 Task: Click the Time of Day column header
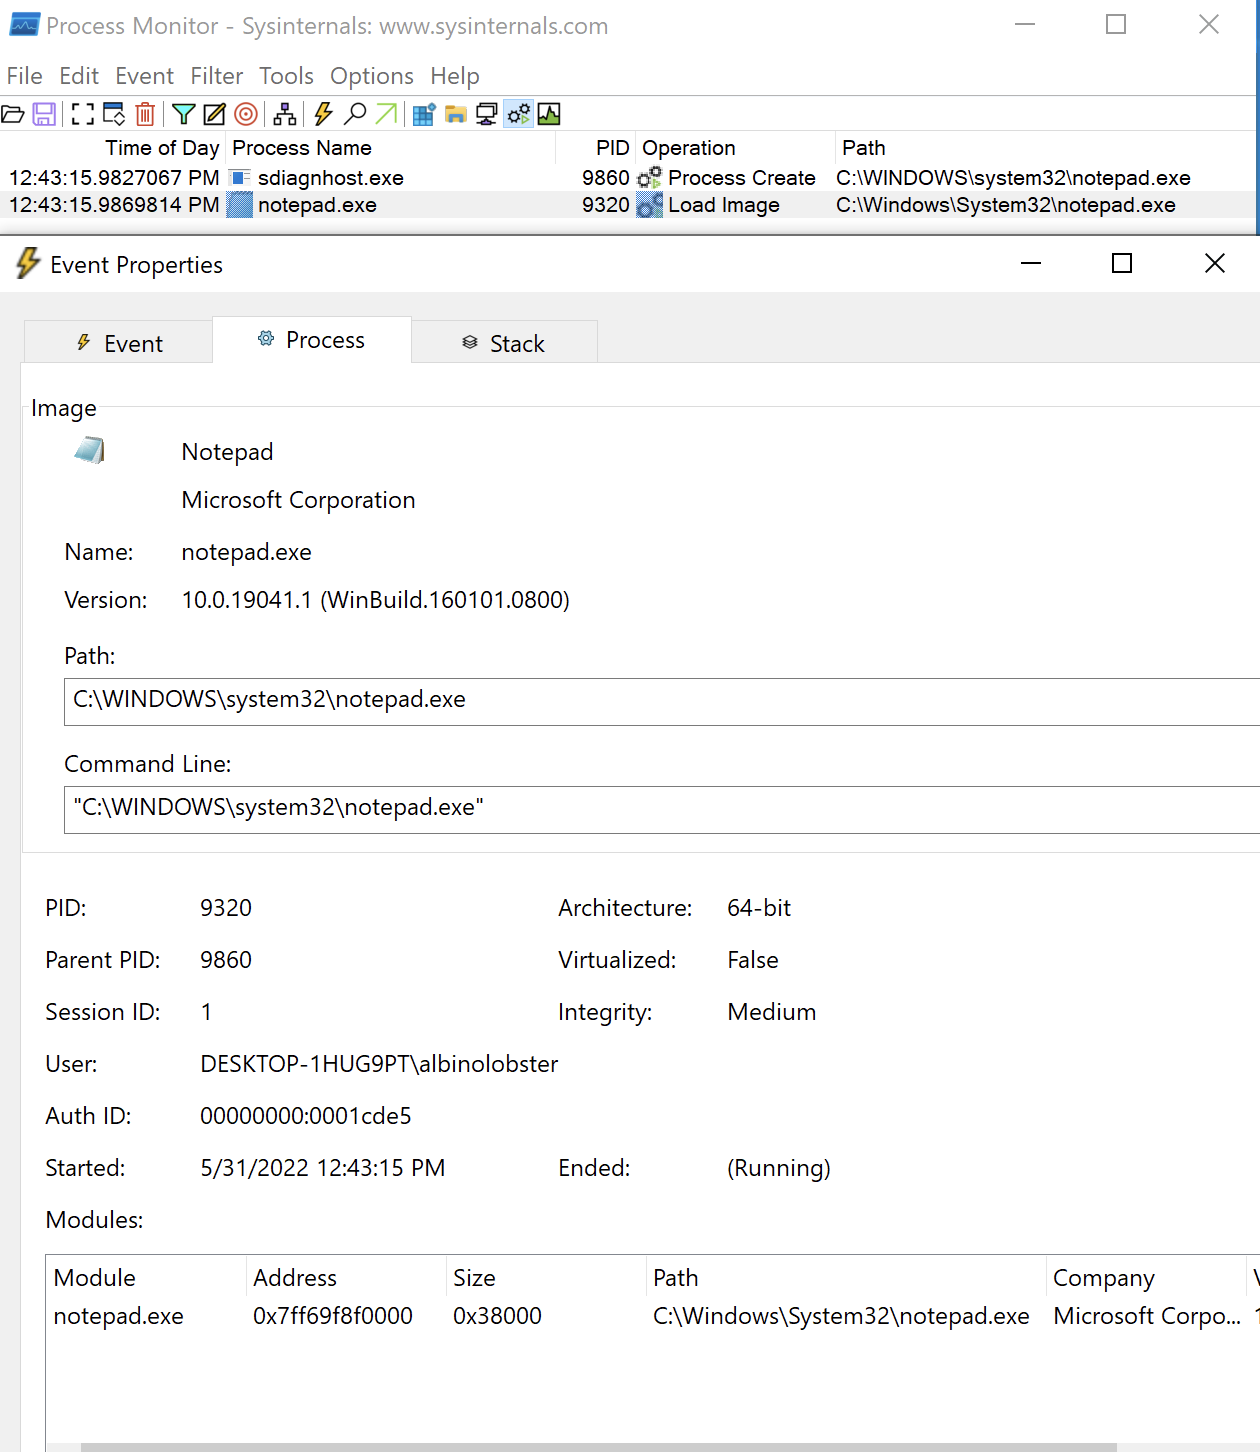(113, 148)
